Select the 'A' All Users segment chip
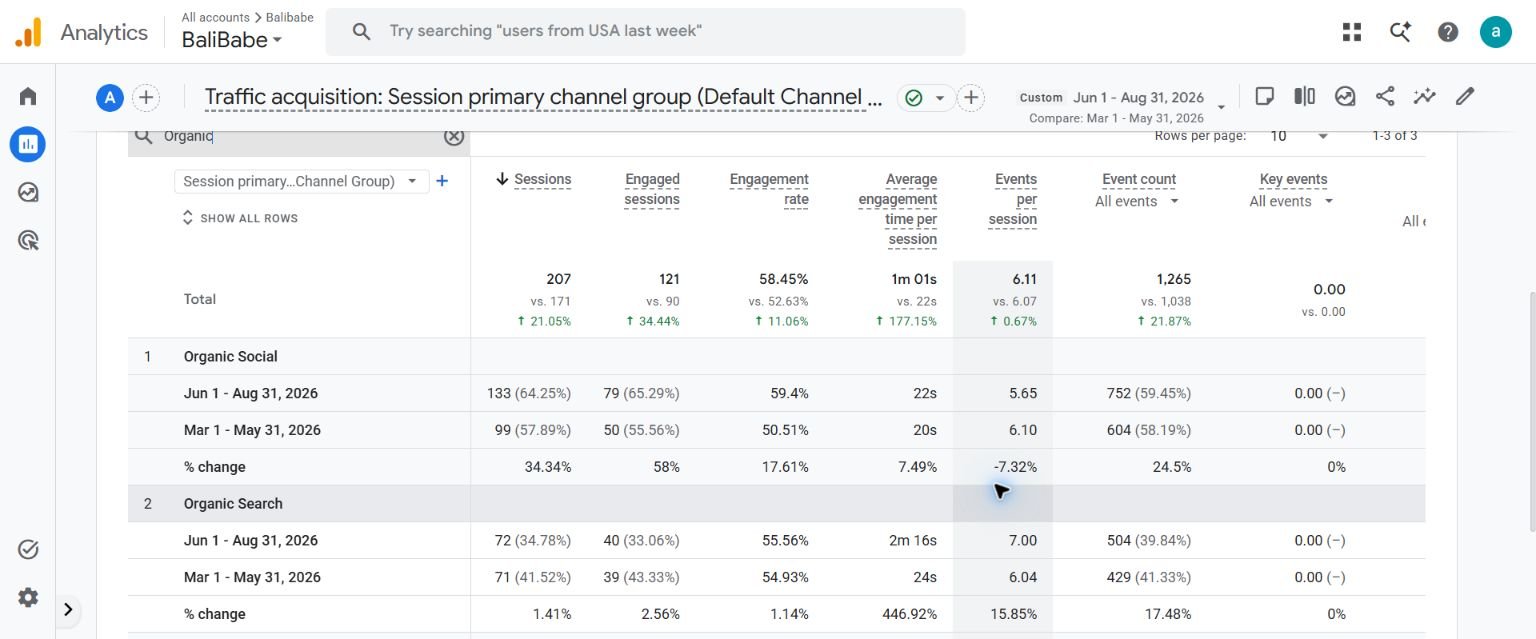 (109, 97)
